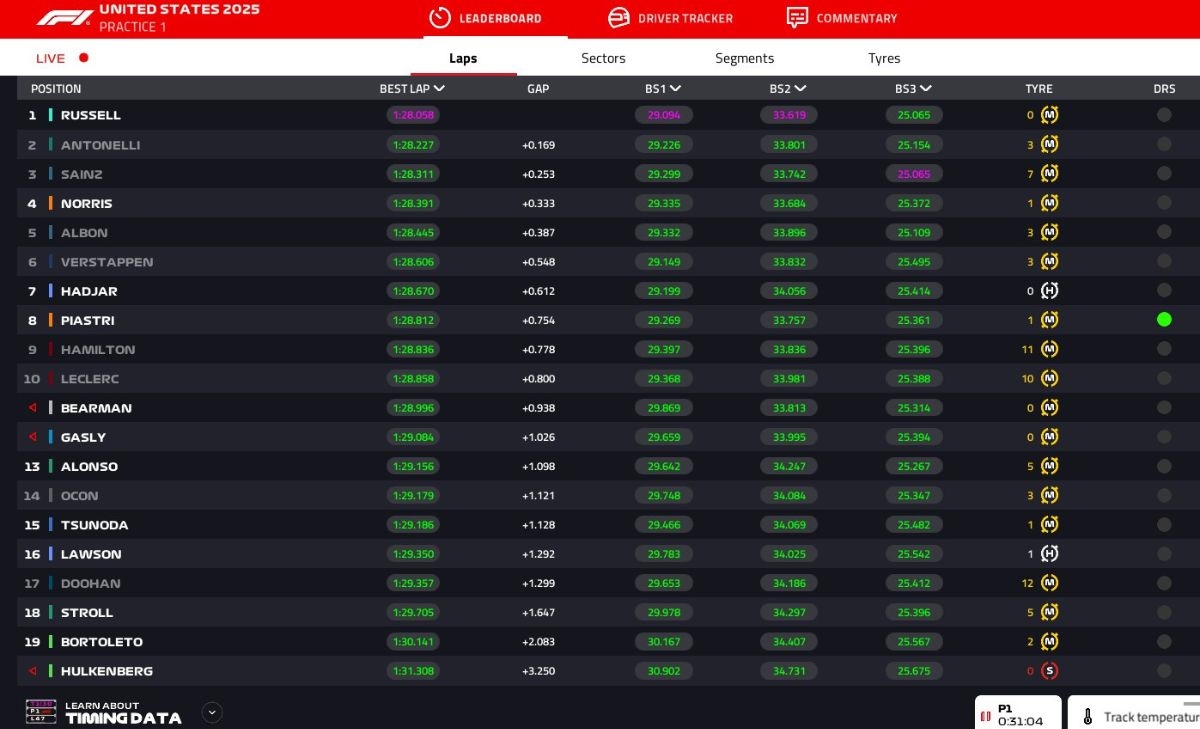Select driver name VERSTAPPEN
1200x729 pixels.
click(x=107, y=262)
